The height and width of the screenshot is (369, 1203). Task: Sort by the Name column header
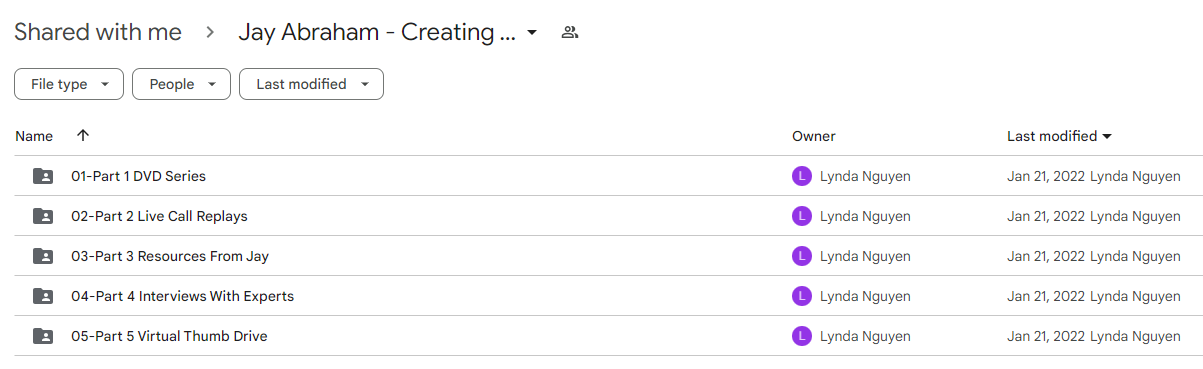[x=34, y=136]
